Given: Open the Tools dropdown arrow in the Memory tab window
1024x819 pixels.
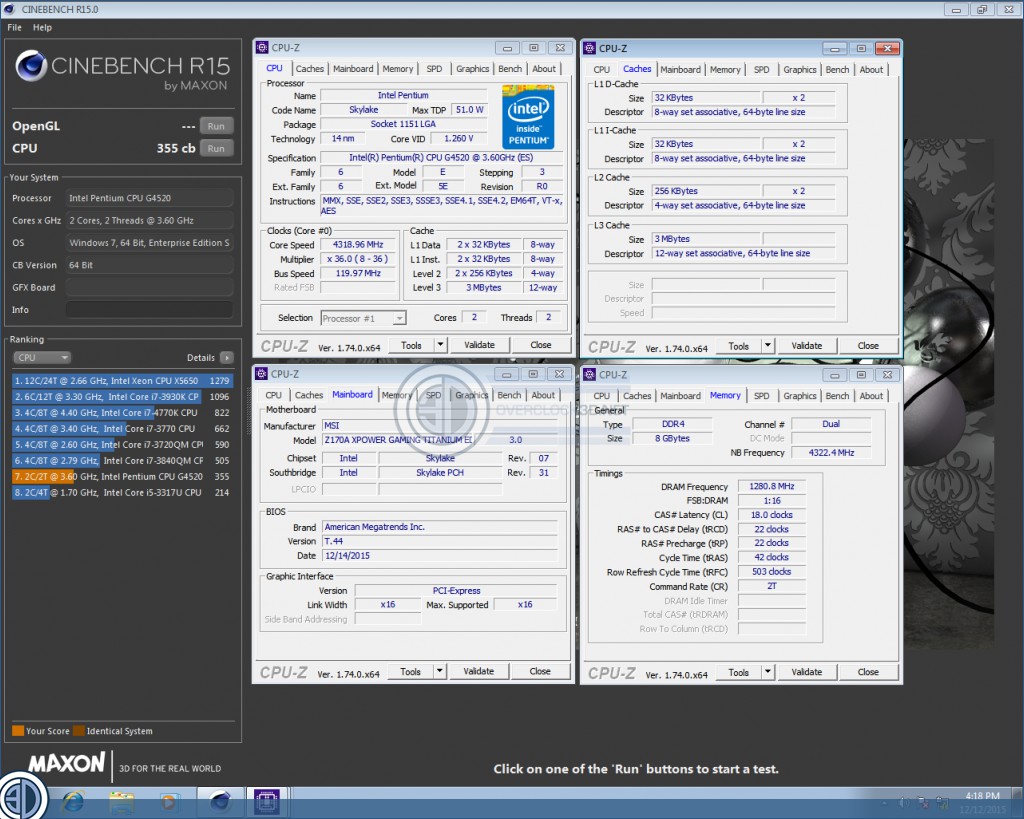Looking at the screenshot, I should 767,671.
